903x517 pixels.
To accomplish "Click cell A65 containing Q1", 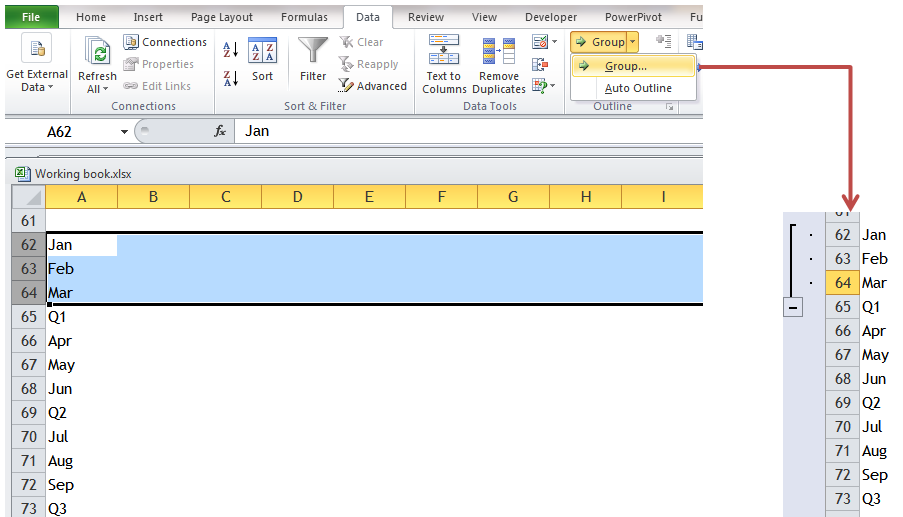I will pos(81,317).
